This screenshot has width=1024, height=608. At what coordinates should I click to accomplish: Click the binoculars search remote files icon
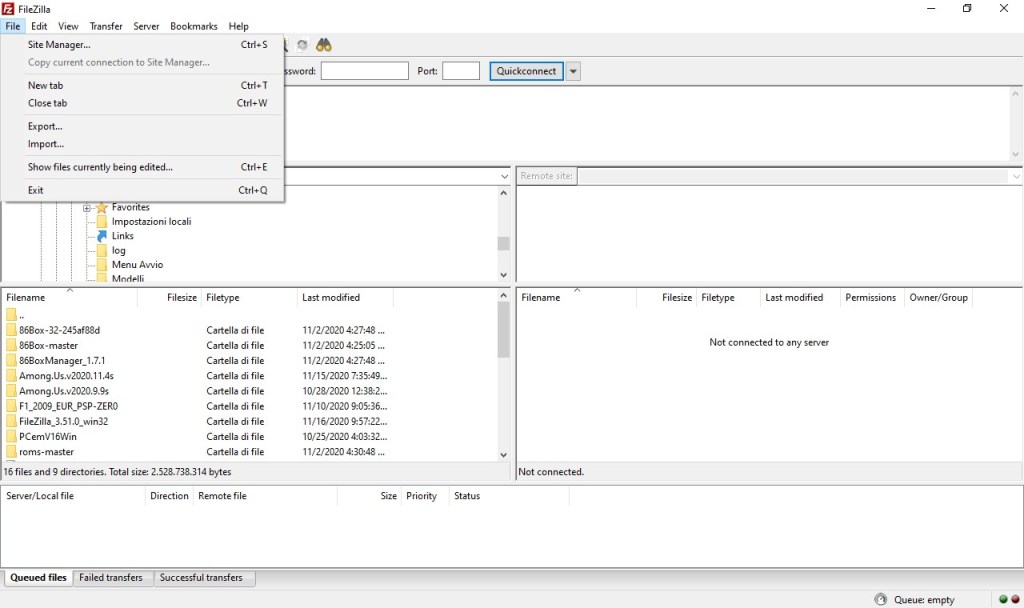click(x=324, y=45)
